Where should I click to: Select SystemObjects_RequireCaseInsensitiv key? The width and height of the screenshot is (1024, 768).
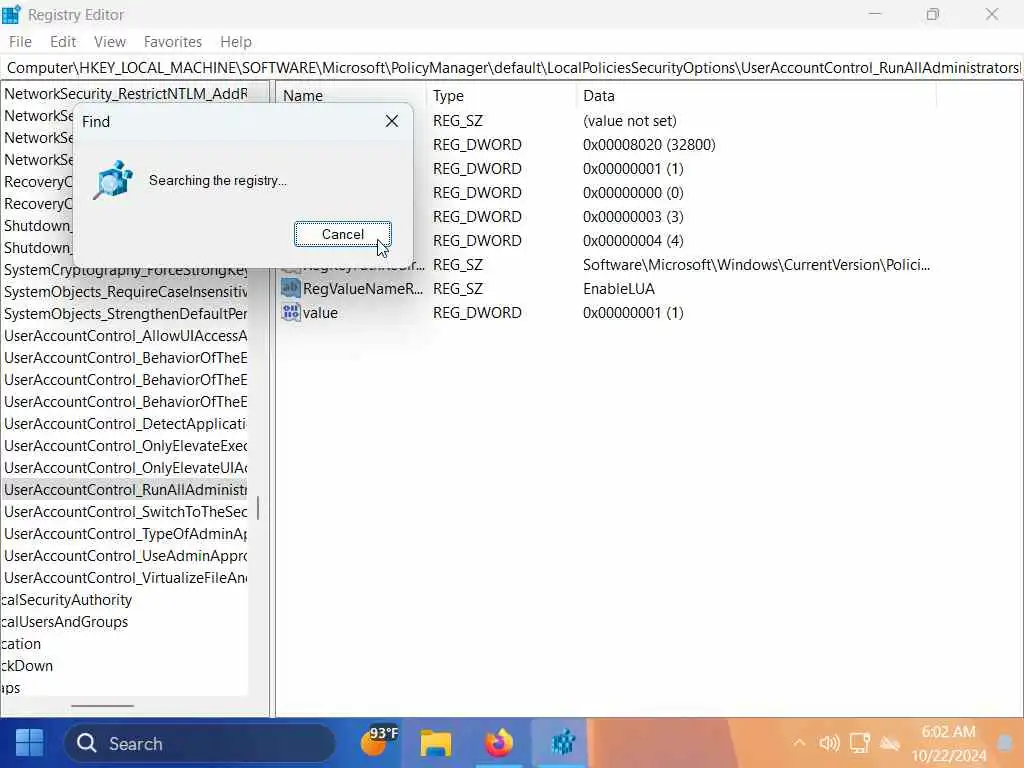(125, 292)
